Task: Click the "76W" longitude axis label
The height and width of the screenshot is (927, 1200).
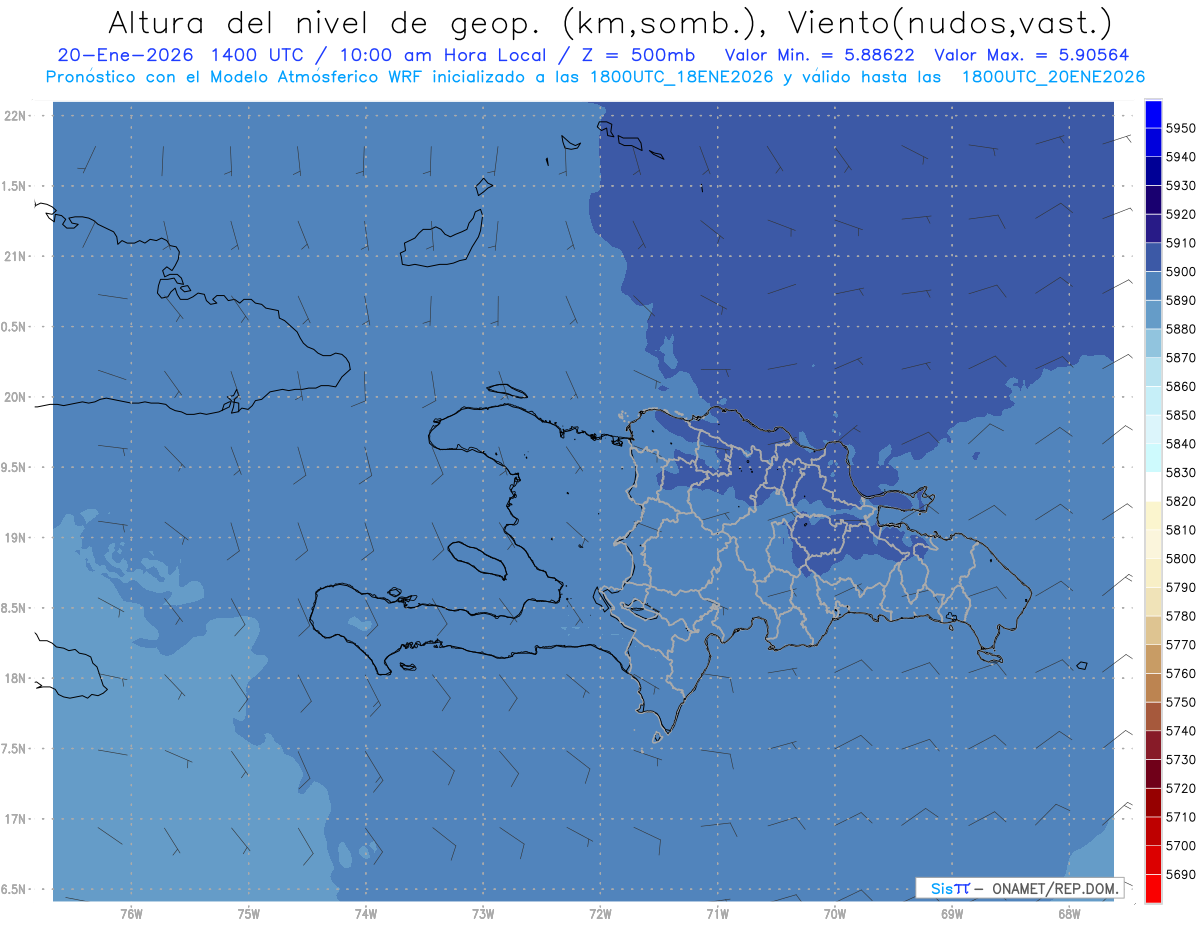Action: coord(131,913)
